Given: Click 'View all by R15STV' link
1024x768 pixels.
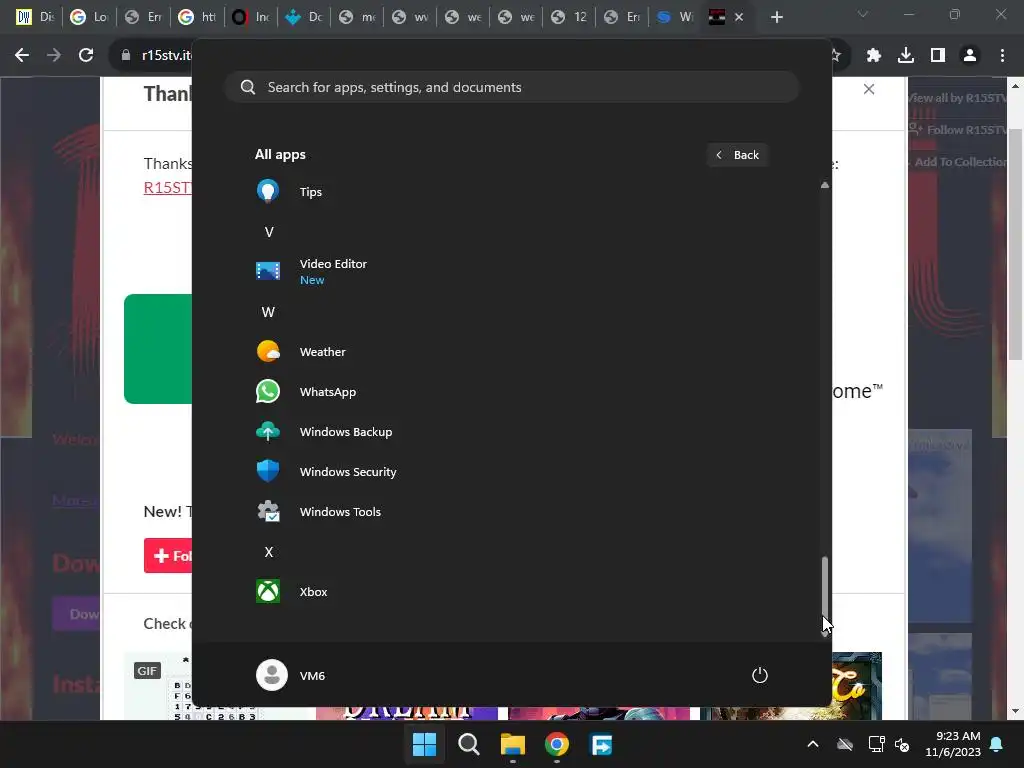Looking at the screenshot, I should click(x=957, y=98).
